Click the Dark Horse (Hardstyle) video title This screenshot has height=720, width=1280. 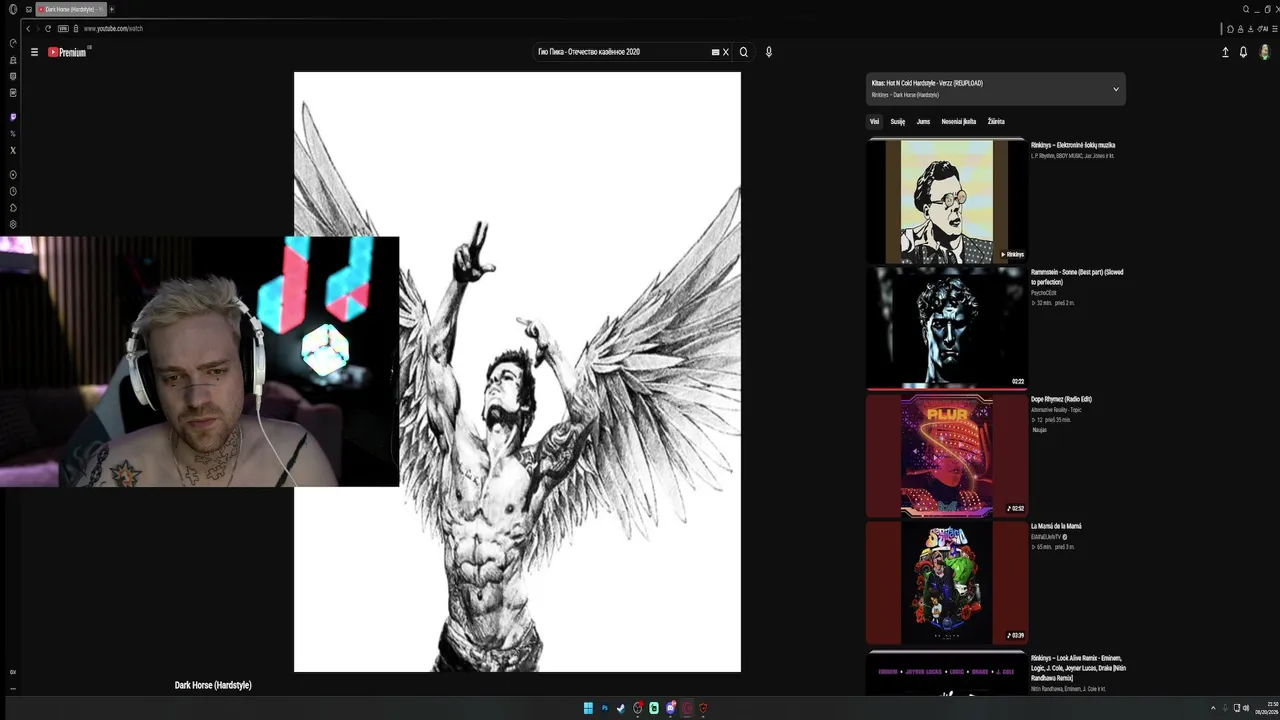point(213,685)
